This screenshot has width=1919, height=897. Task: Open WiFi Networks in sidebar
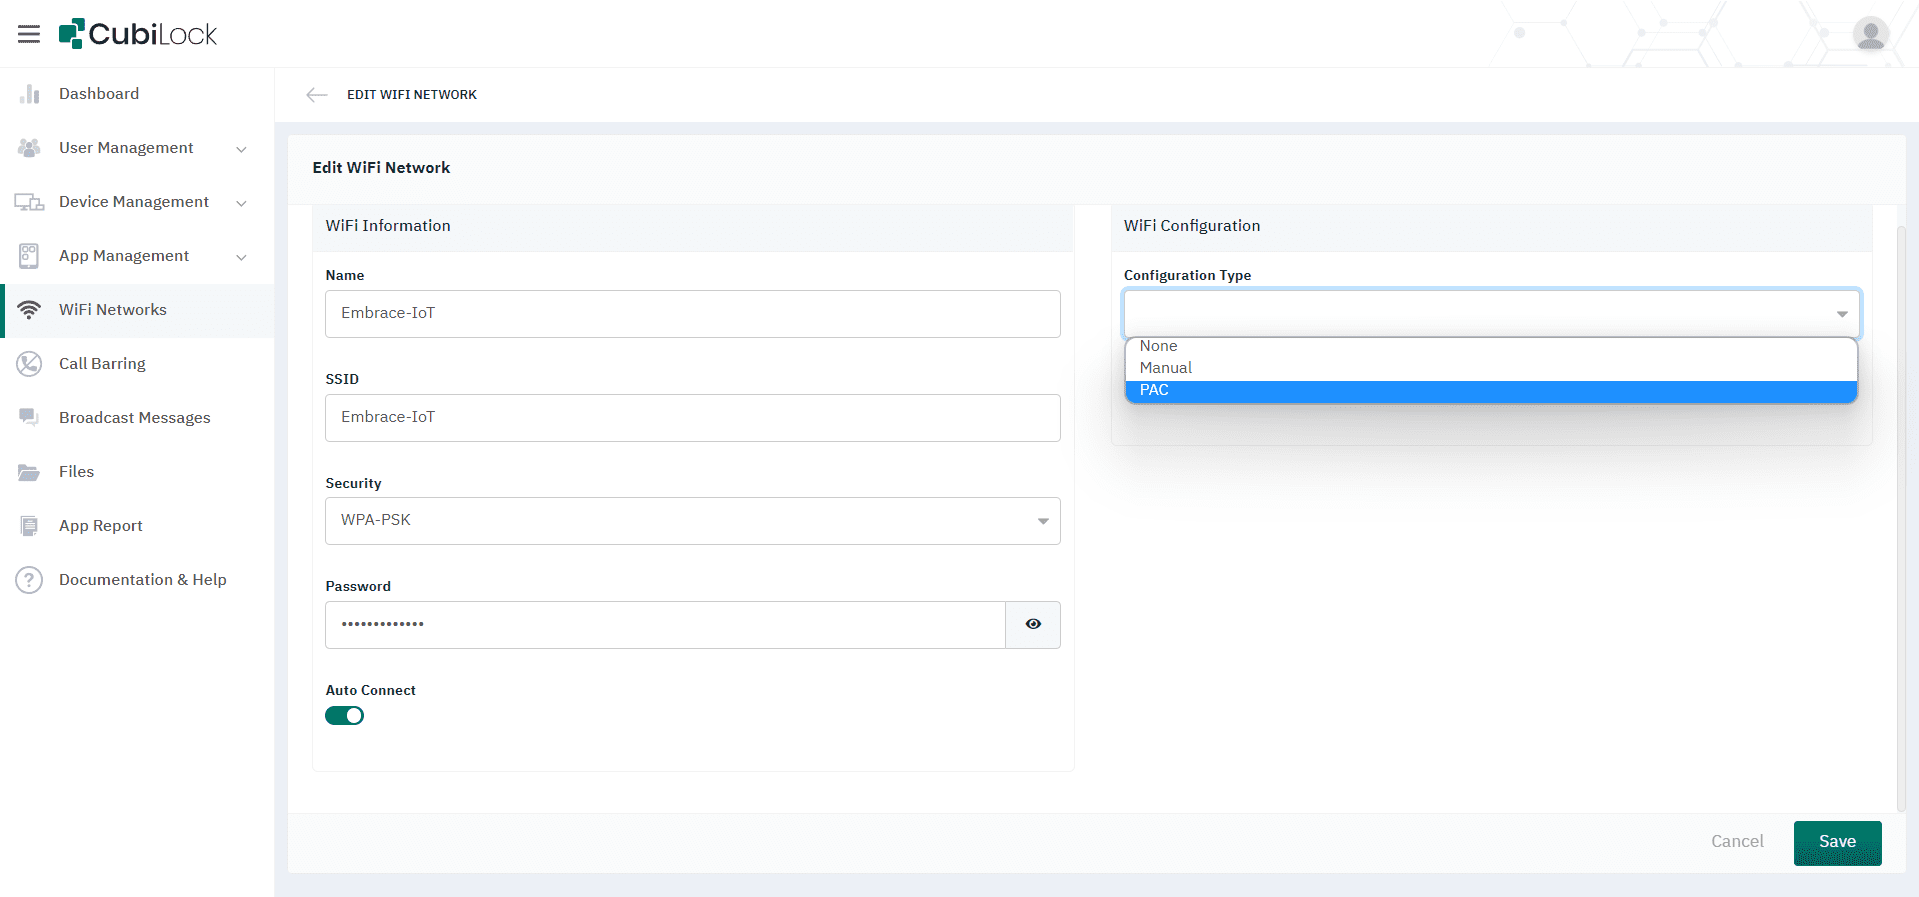click(137, 310)
